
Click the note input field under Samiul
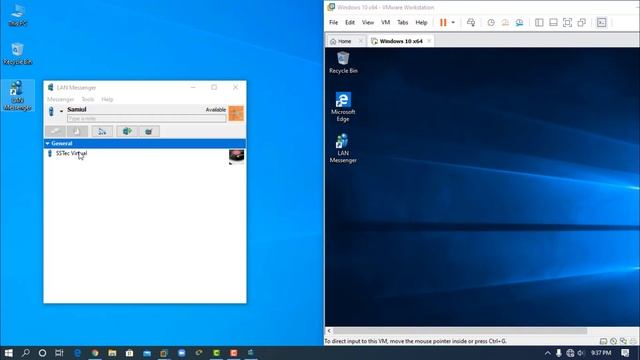coord(147,118)
